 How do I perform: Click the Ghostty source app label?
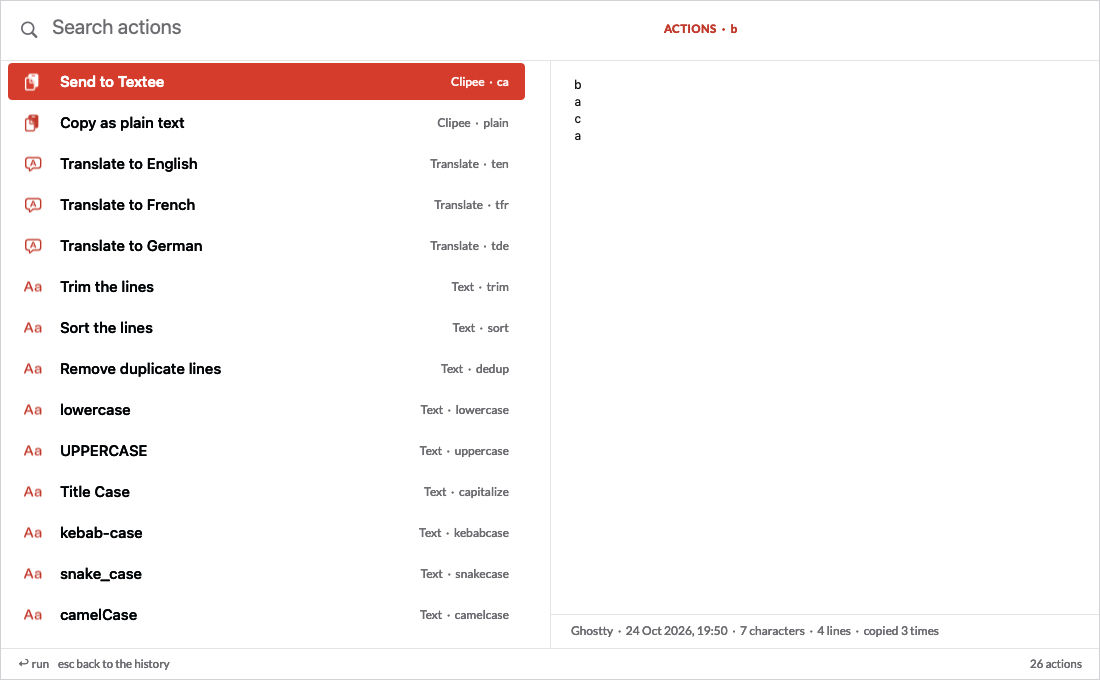pyautogui.click(x=591, y=631)
